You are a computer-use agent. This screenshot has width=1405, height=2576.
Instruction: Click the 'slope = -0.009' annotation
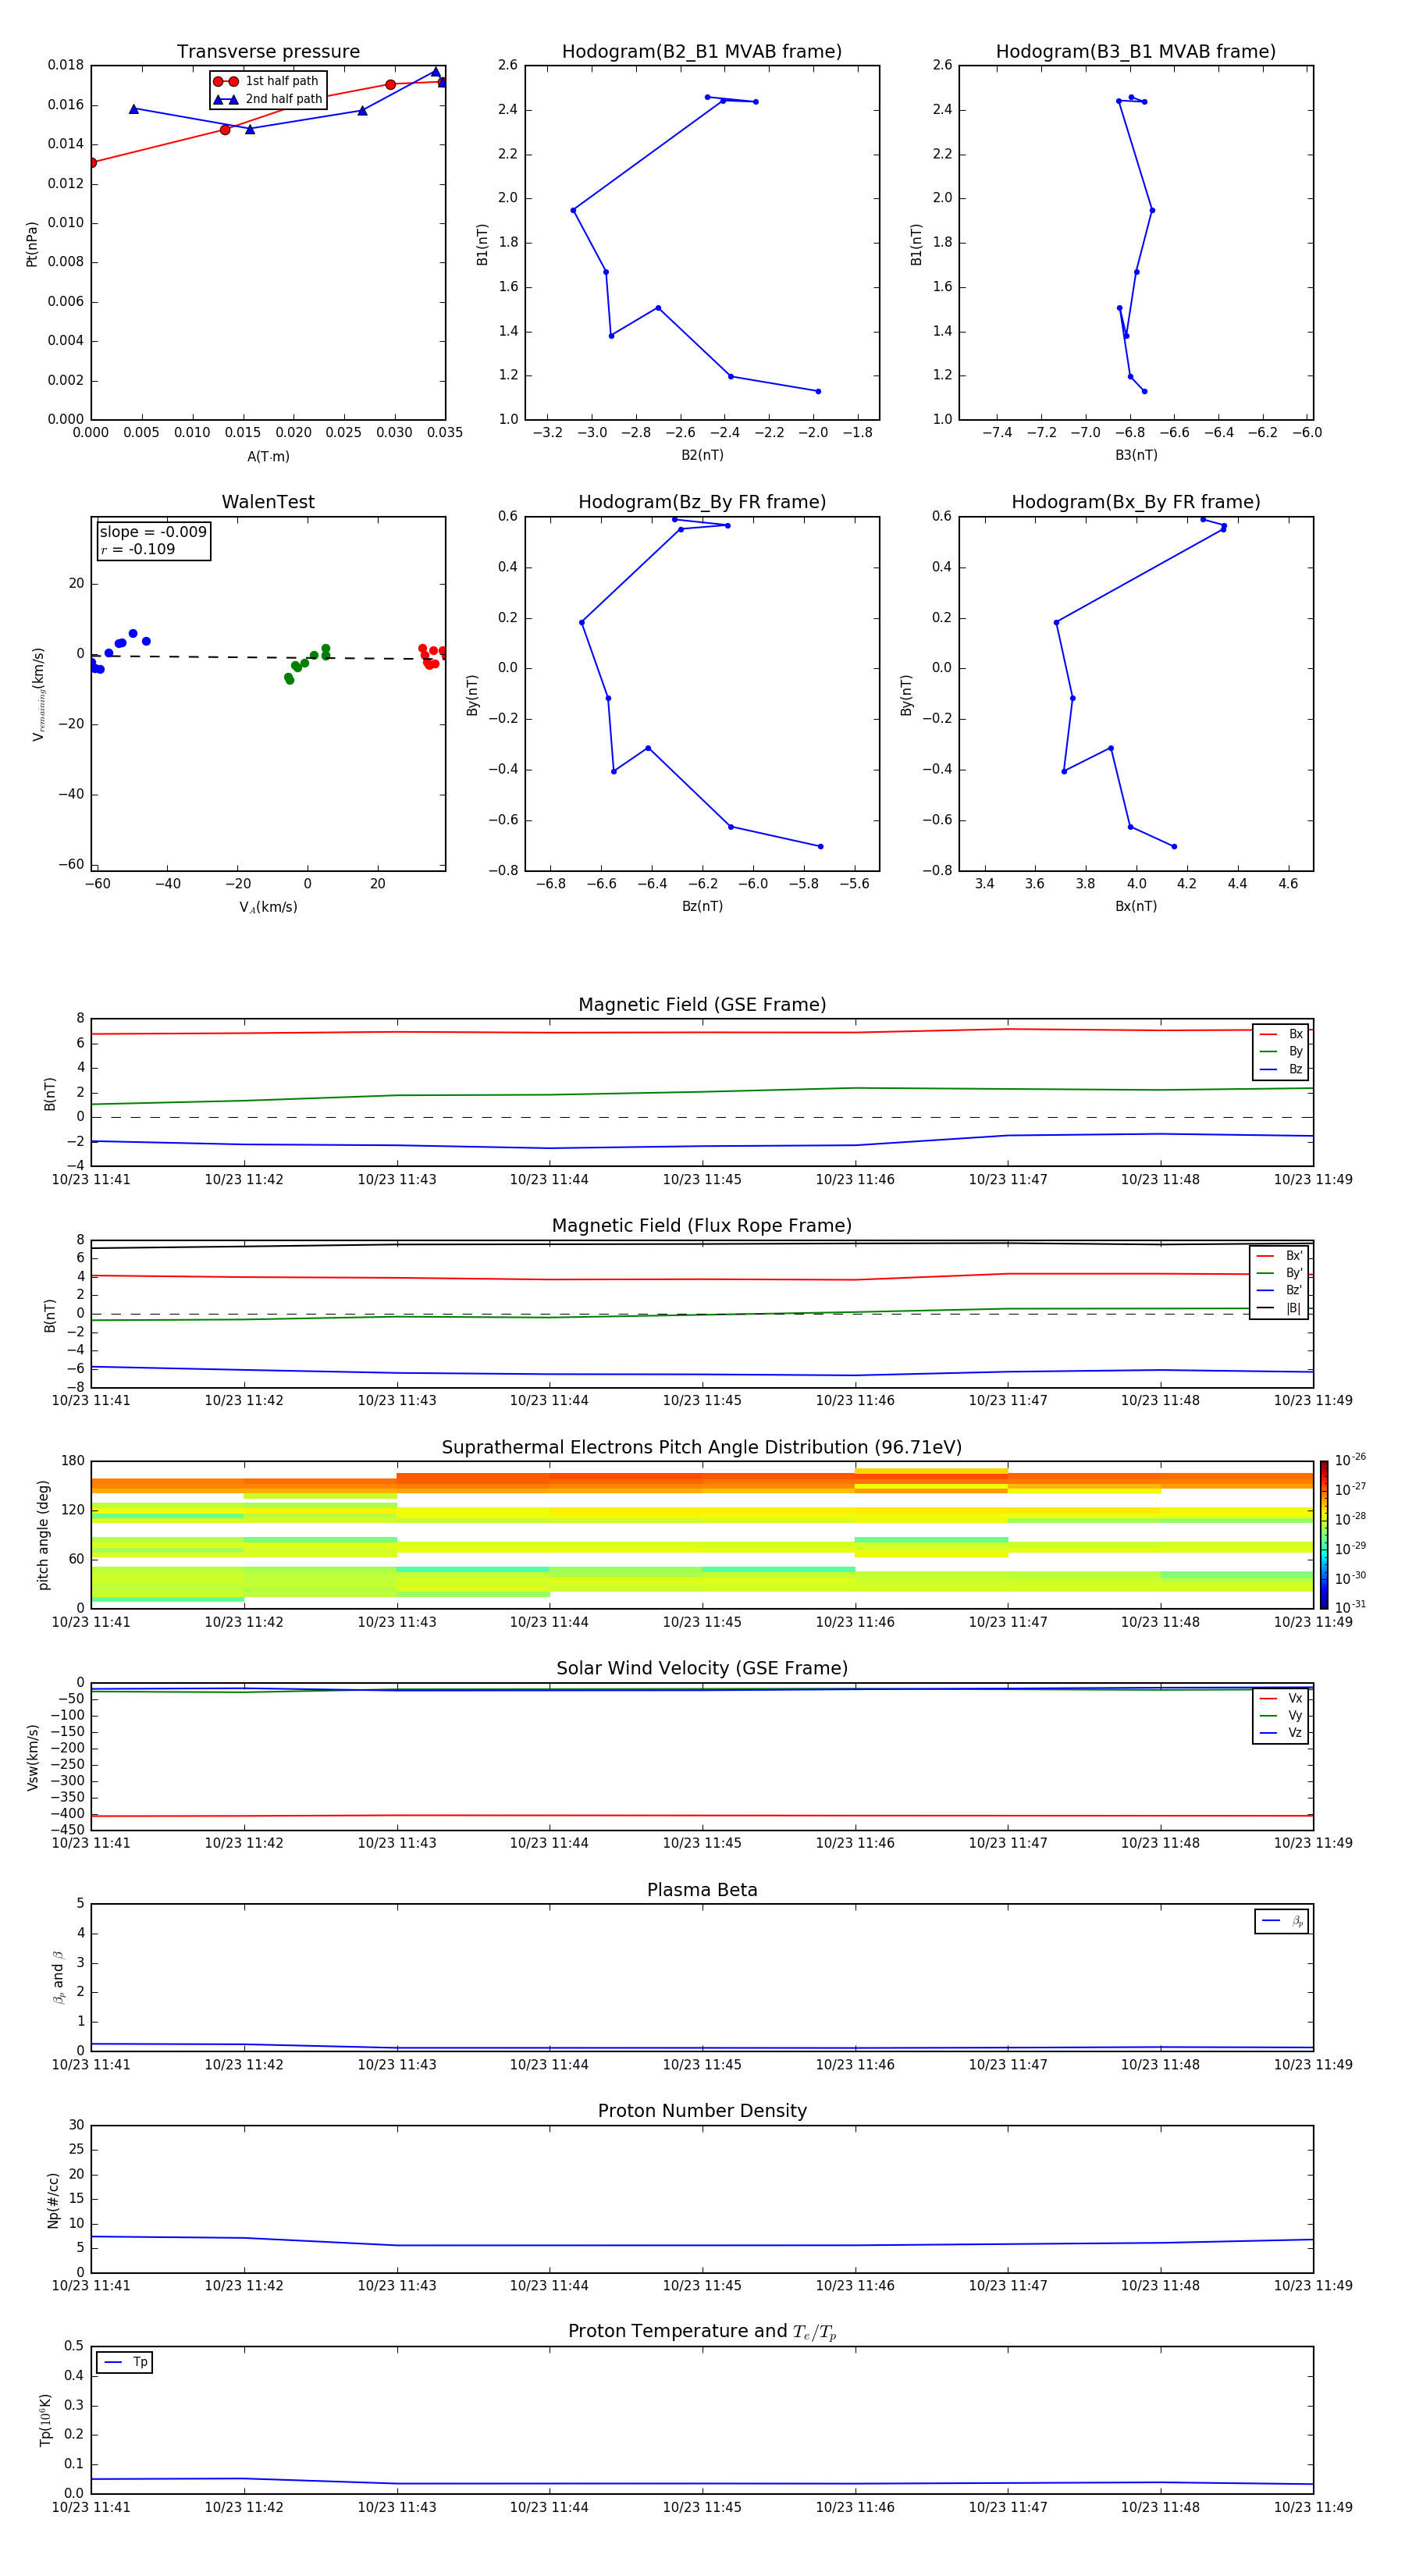[153, 532]
